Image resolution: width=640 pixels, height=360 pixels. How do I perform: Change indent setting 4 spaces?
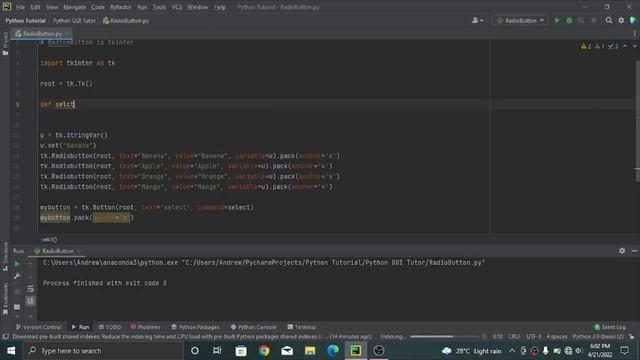557,337
